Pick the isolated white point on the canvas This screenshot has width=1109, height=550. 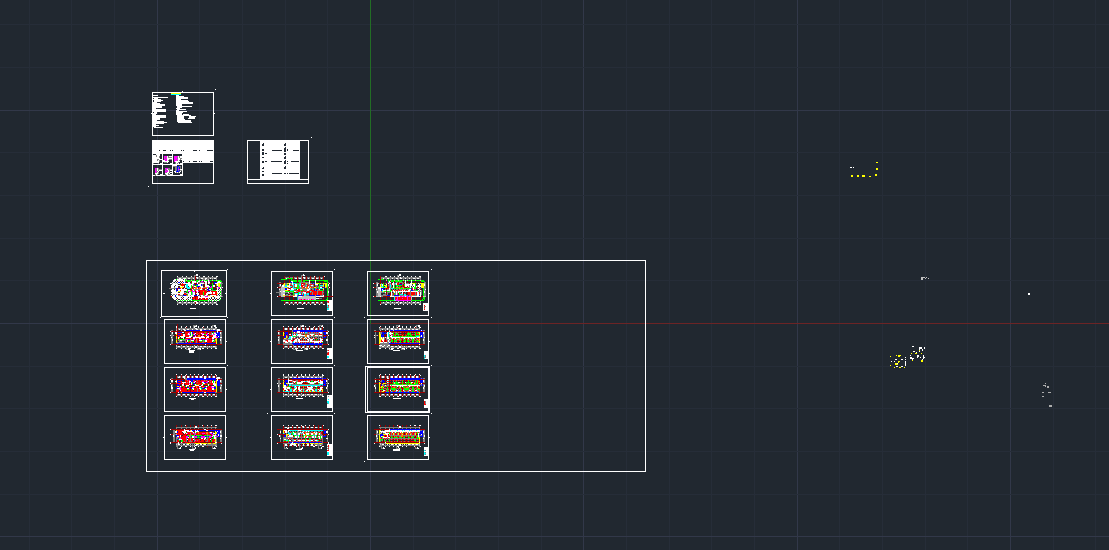tap(1029, 294)
